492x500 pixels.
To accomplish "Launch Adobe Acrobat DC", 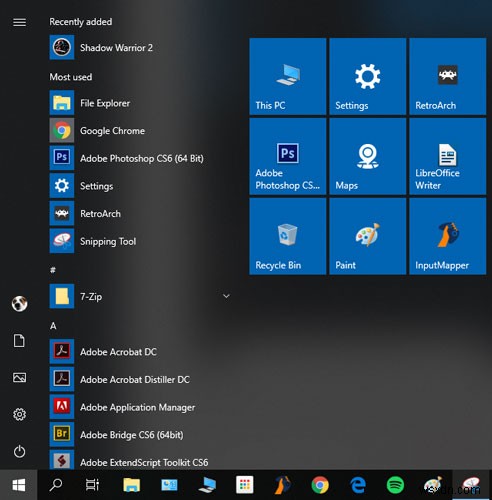I will [140, 352].
